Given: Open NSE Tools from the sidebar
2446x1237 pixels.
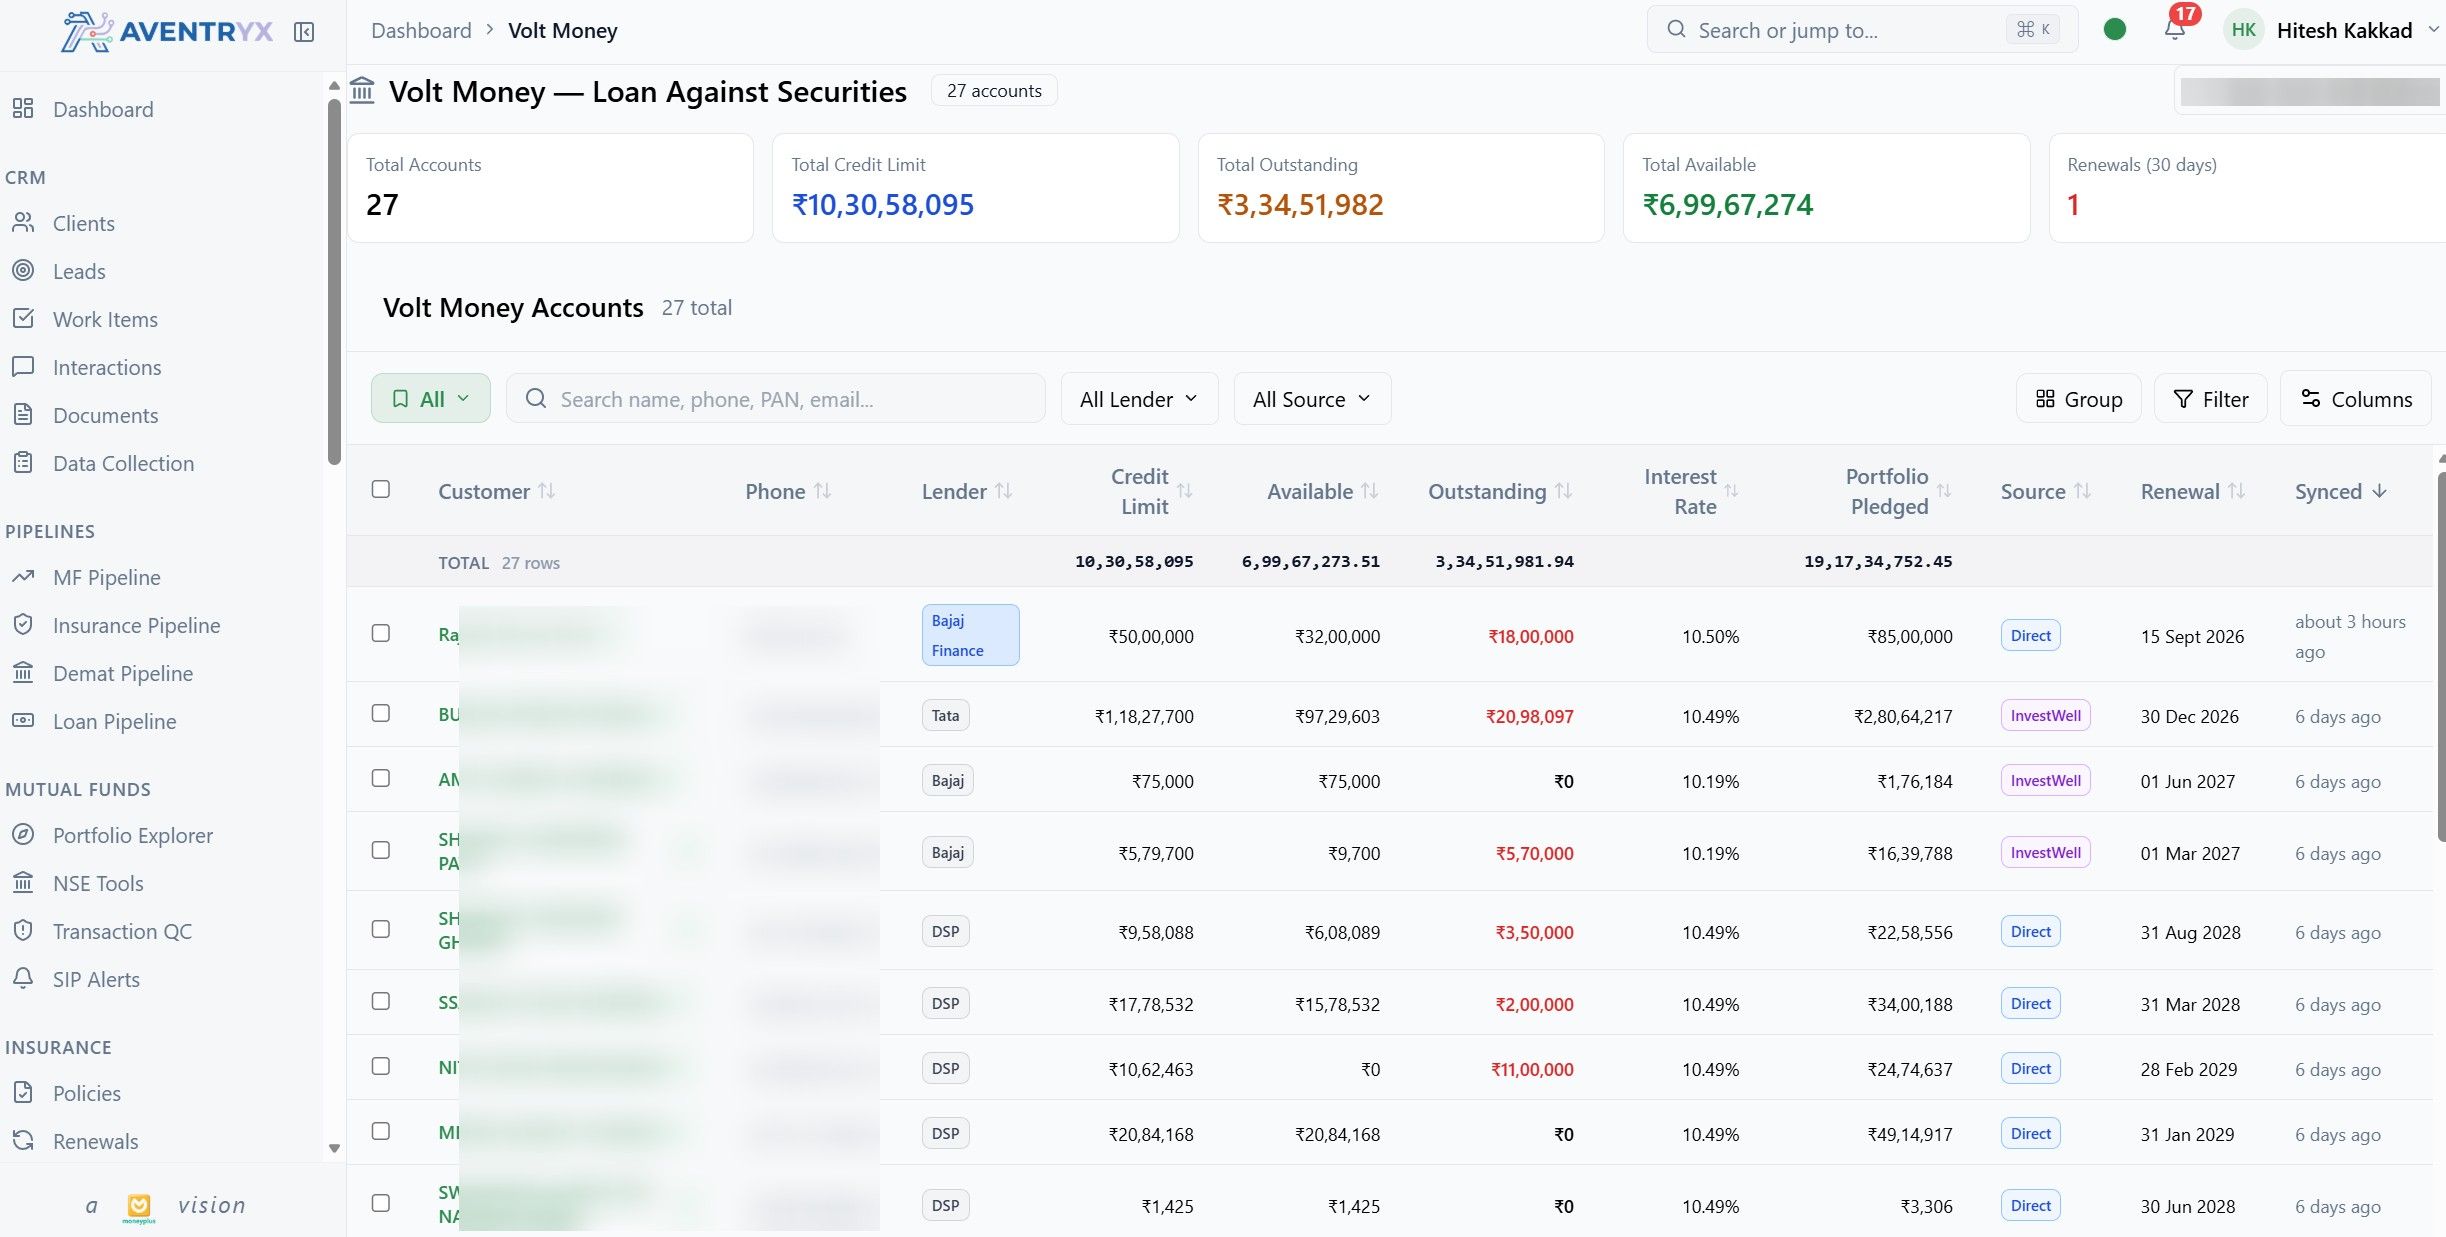Looking at the screenshot, I should (97, 883).
